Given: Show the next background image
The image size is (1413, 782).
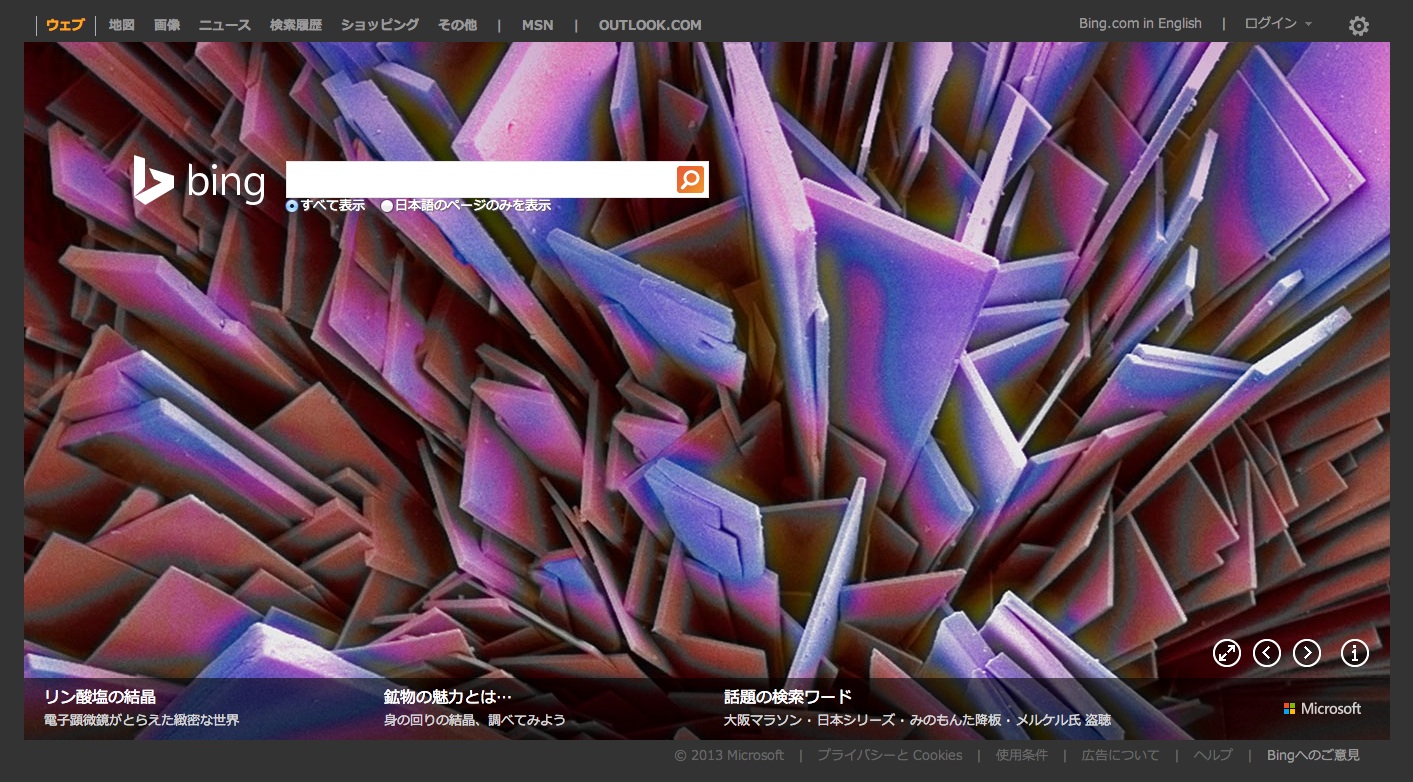Looking at the screenshot, I should 1307,653.
